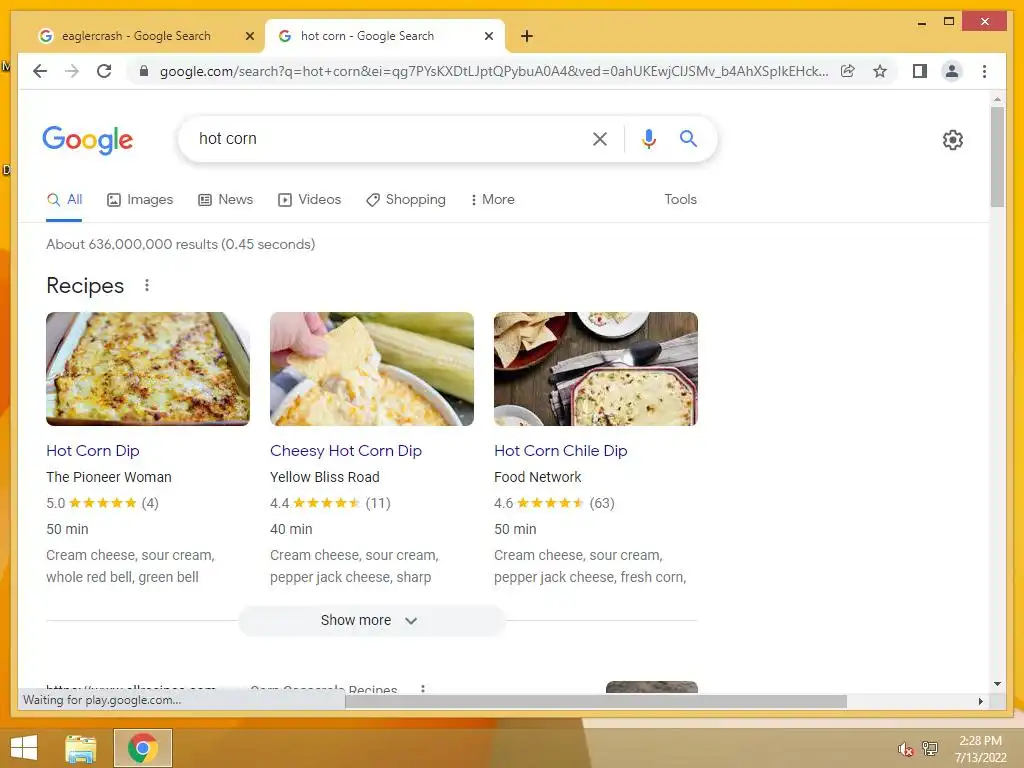This screenshot has height=768, width=1024.
Task: Click the horizontal scroll right arrow
Action: [x=981, y=701]
